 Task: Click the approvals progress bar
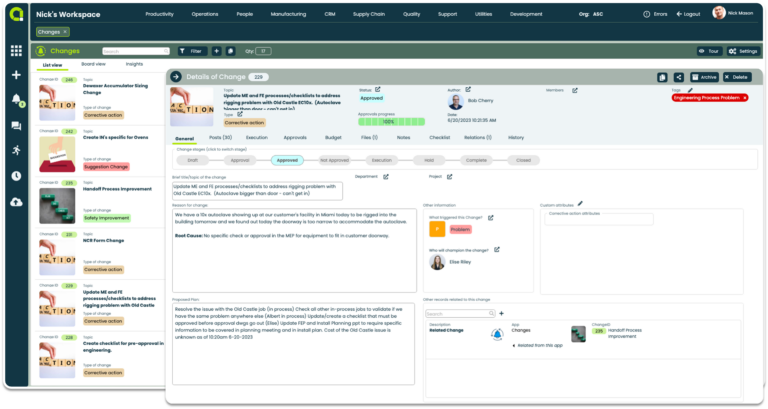point(391,121)
